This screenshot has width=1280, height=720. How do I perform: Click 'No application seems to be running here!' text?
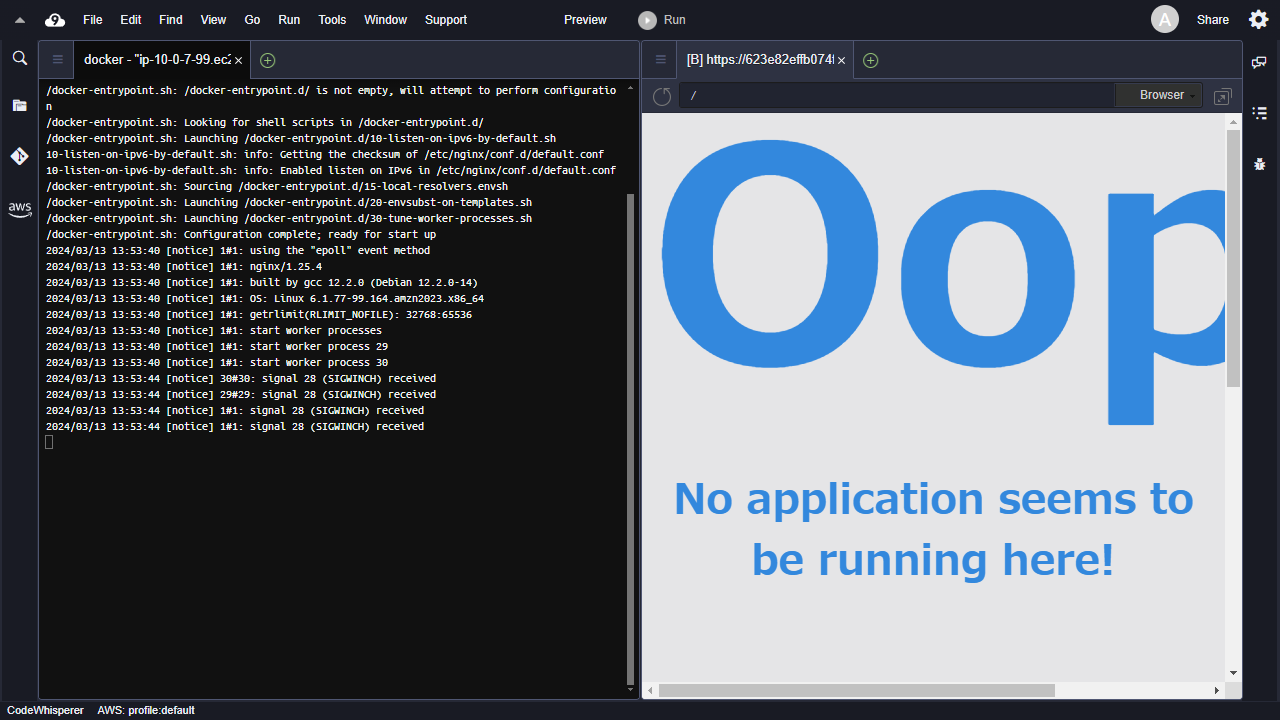[933, 529]
